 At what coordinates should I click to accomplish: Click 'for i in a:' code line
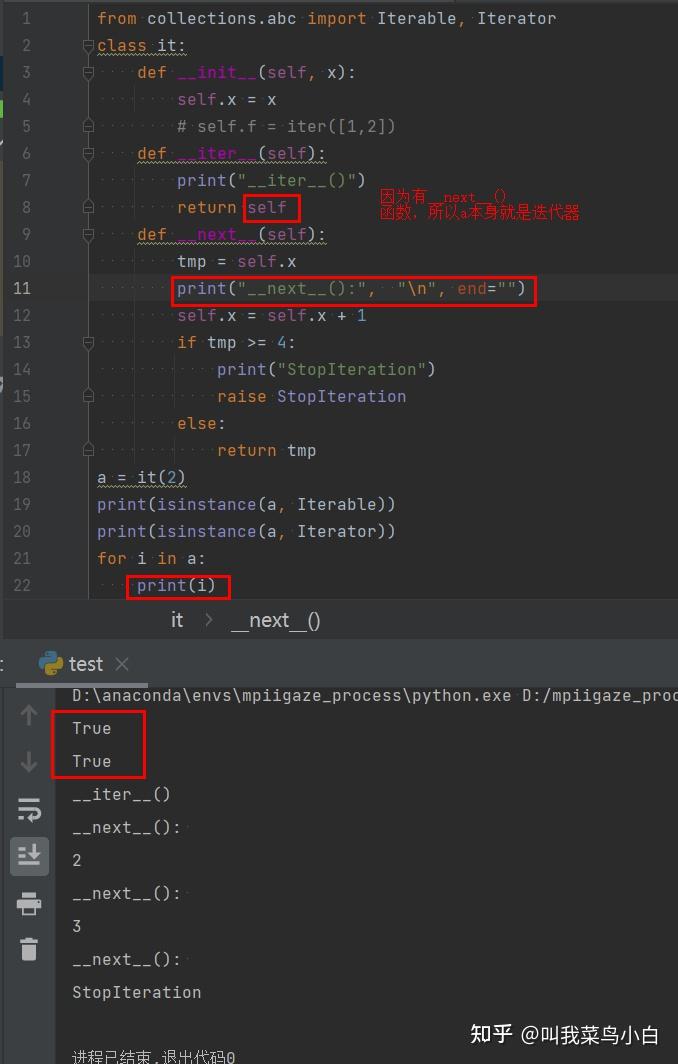(x=151, y=558)
